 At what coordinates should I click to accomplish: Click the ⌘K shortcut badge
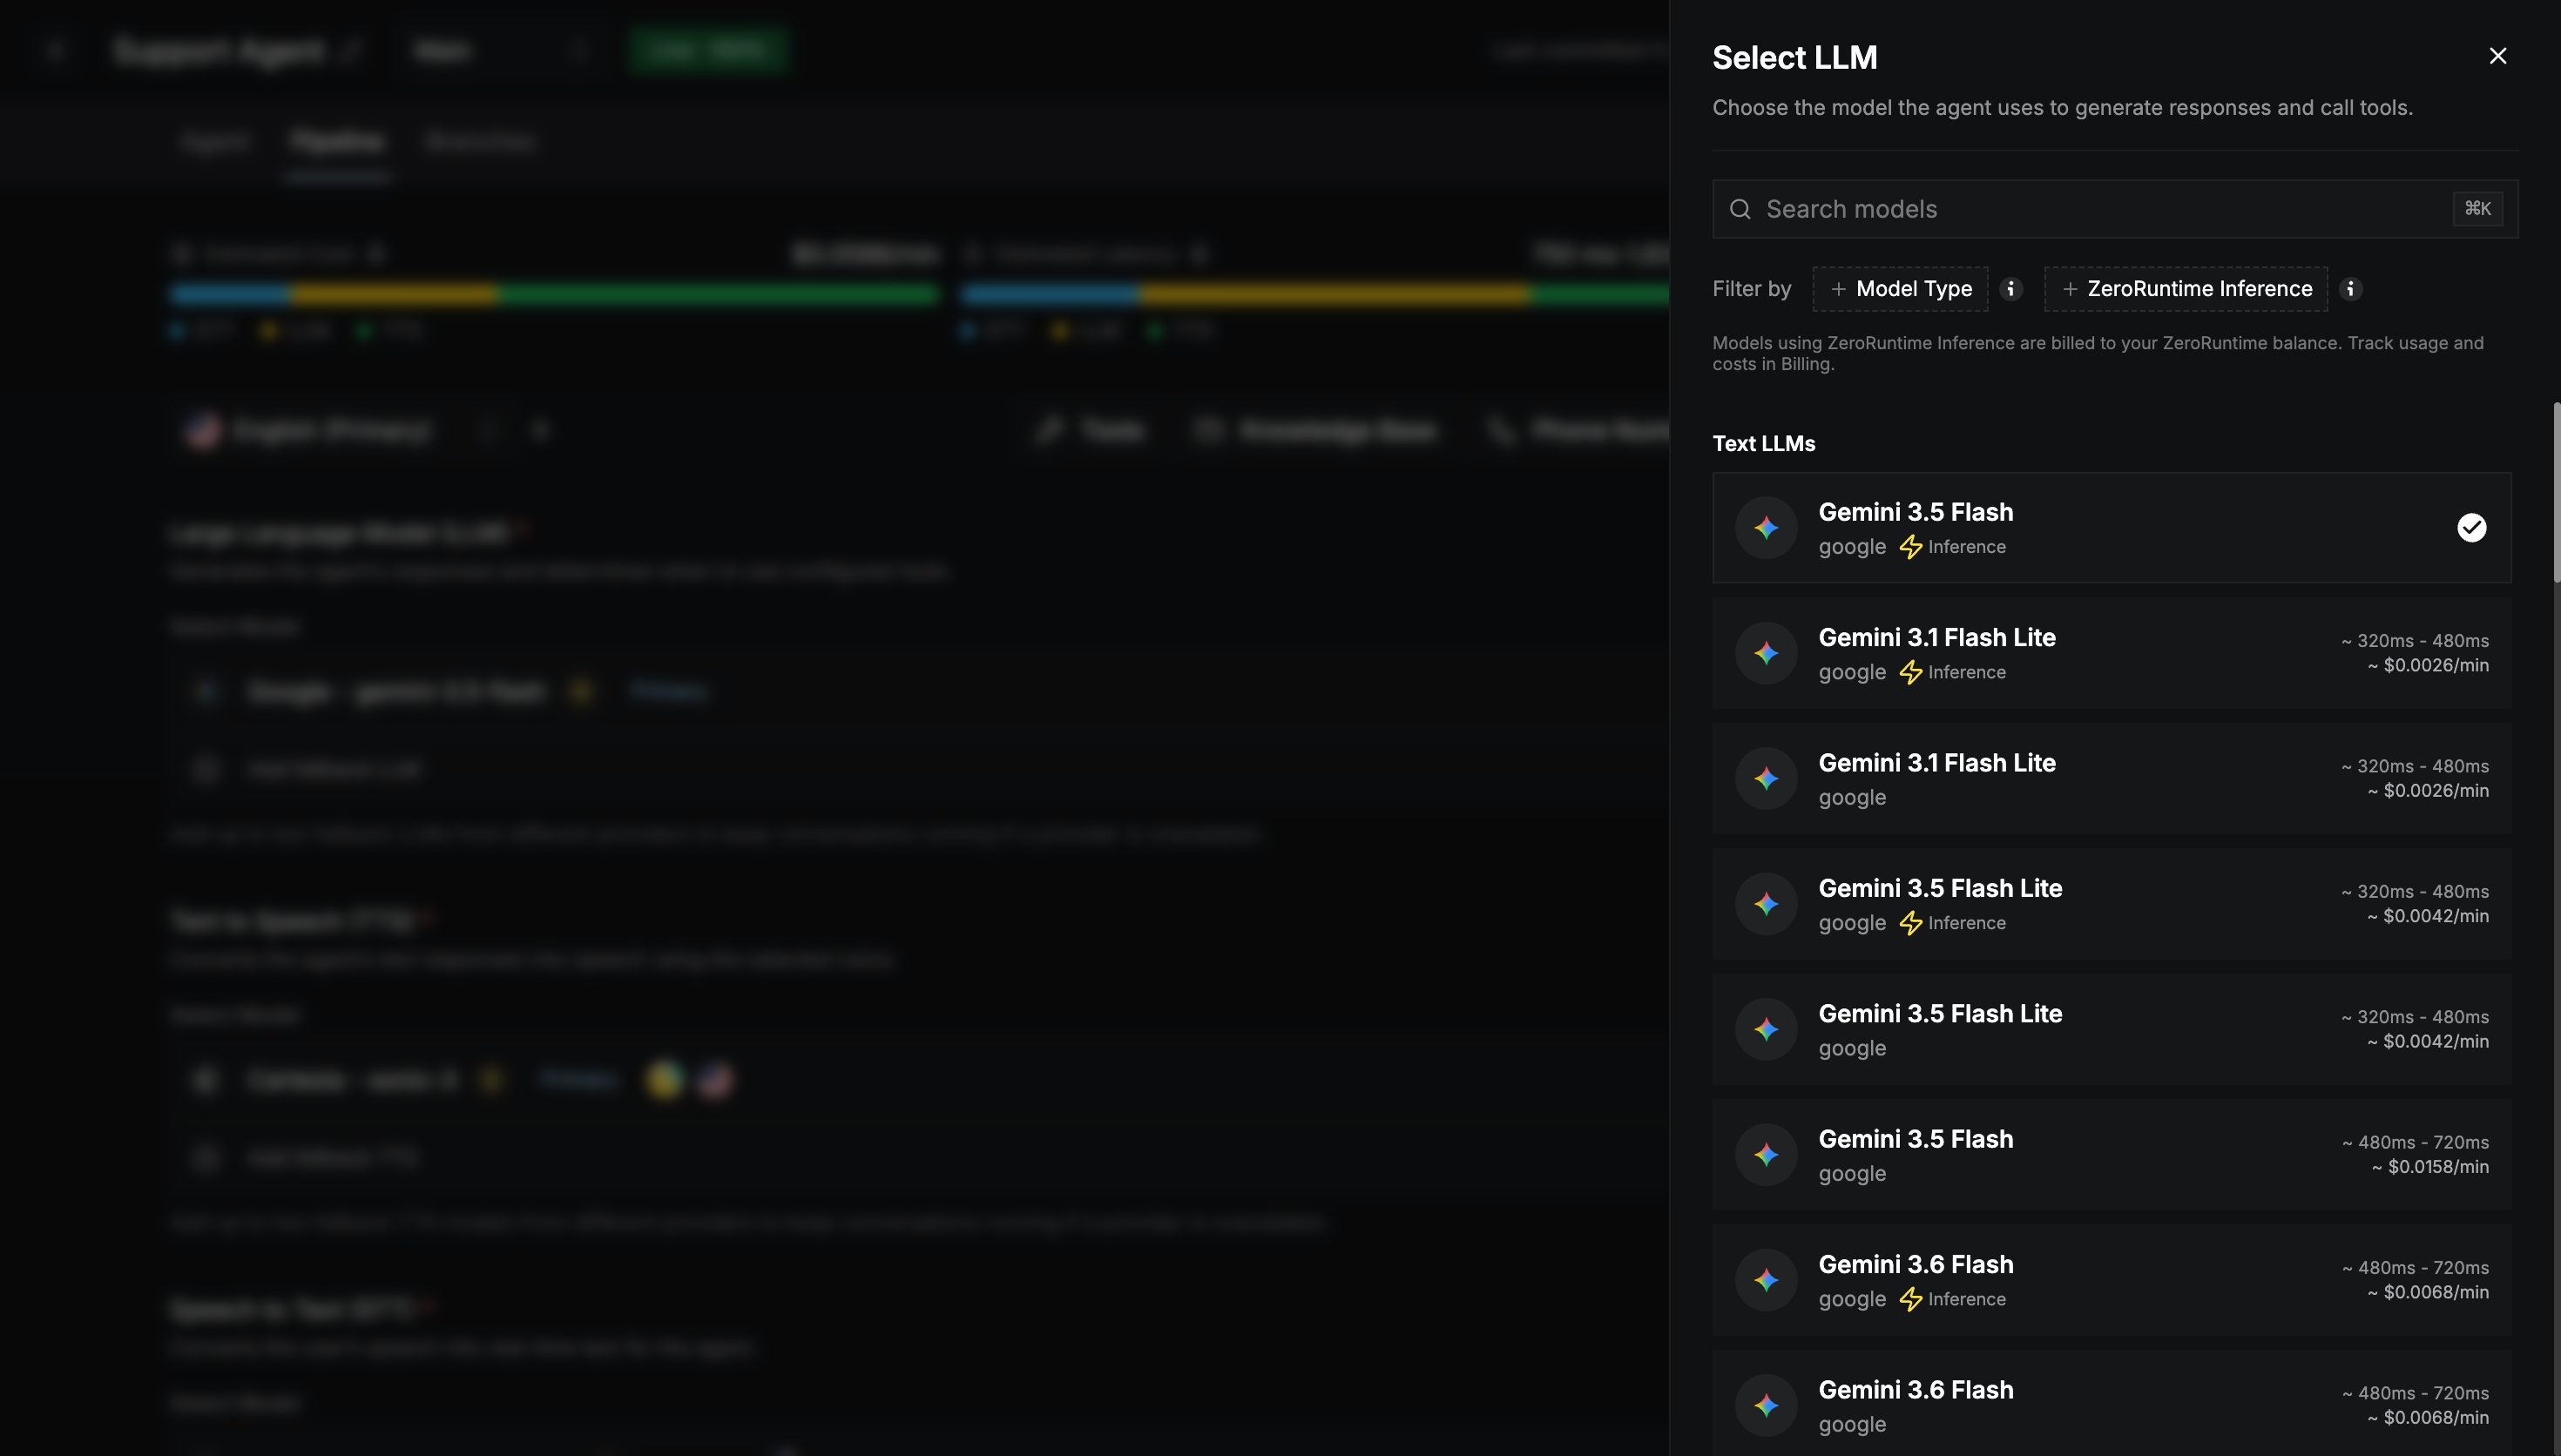click(2477, 209)
